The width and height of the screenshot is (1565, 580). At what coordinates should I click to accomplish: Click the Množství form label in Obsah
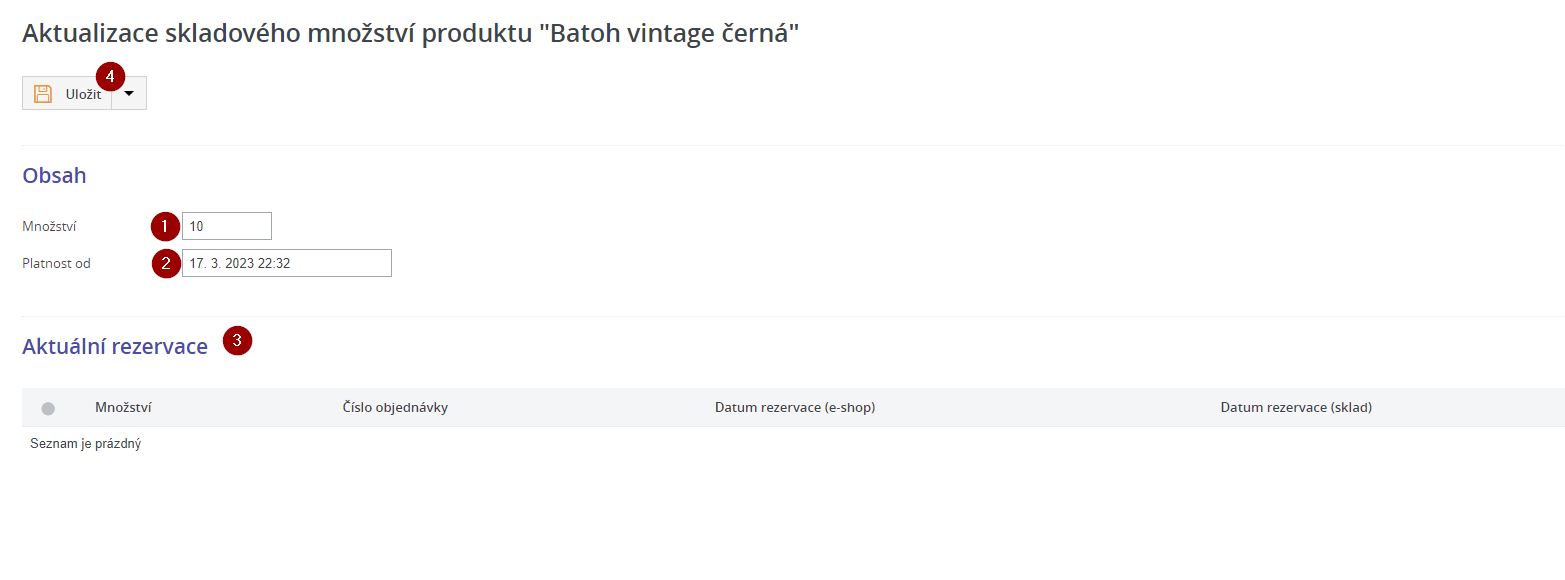[50, 227]
